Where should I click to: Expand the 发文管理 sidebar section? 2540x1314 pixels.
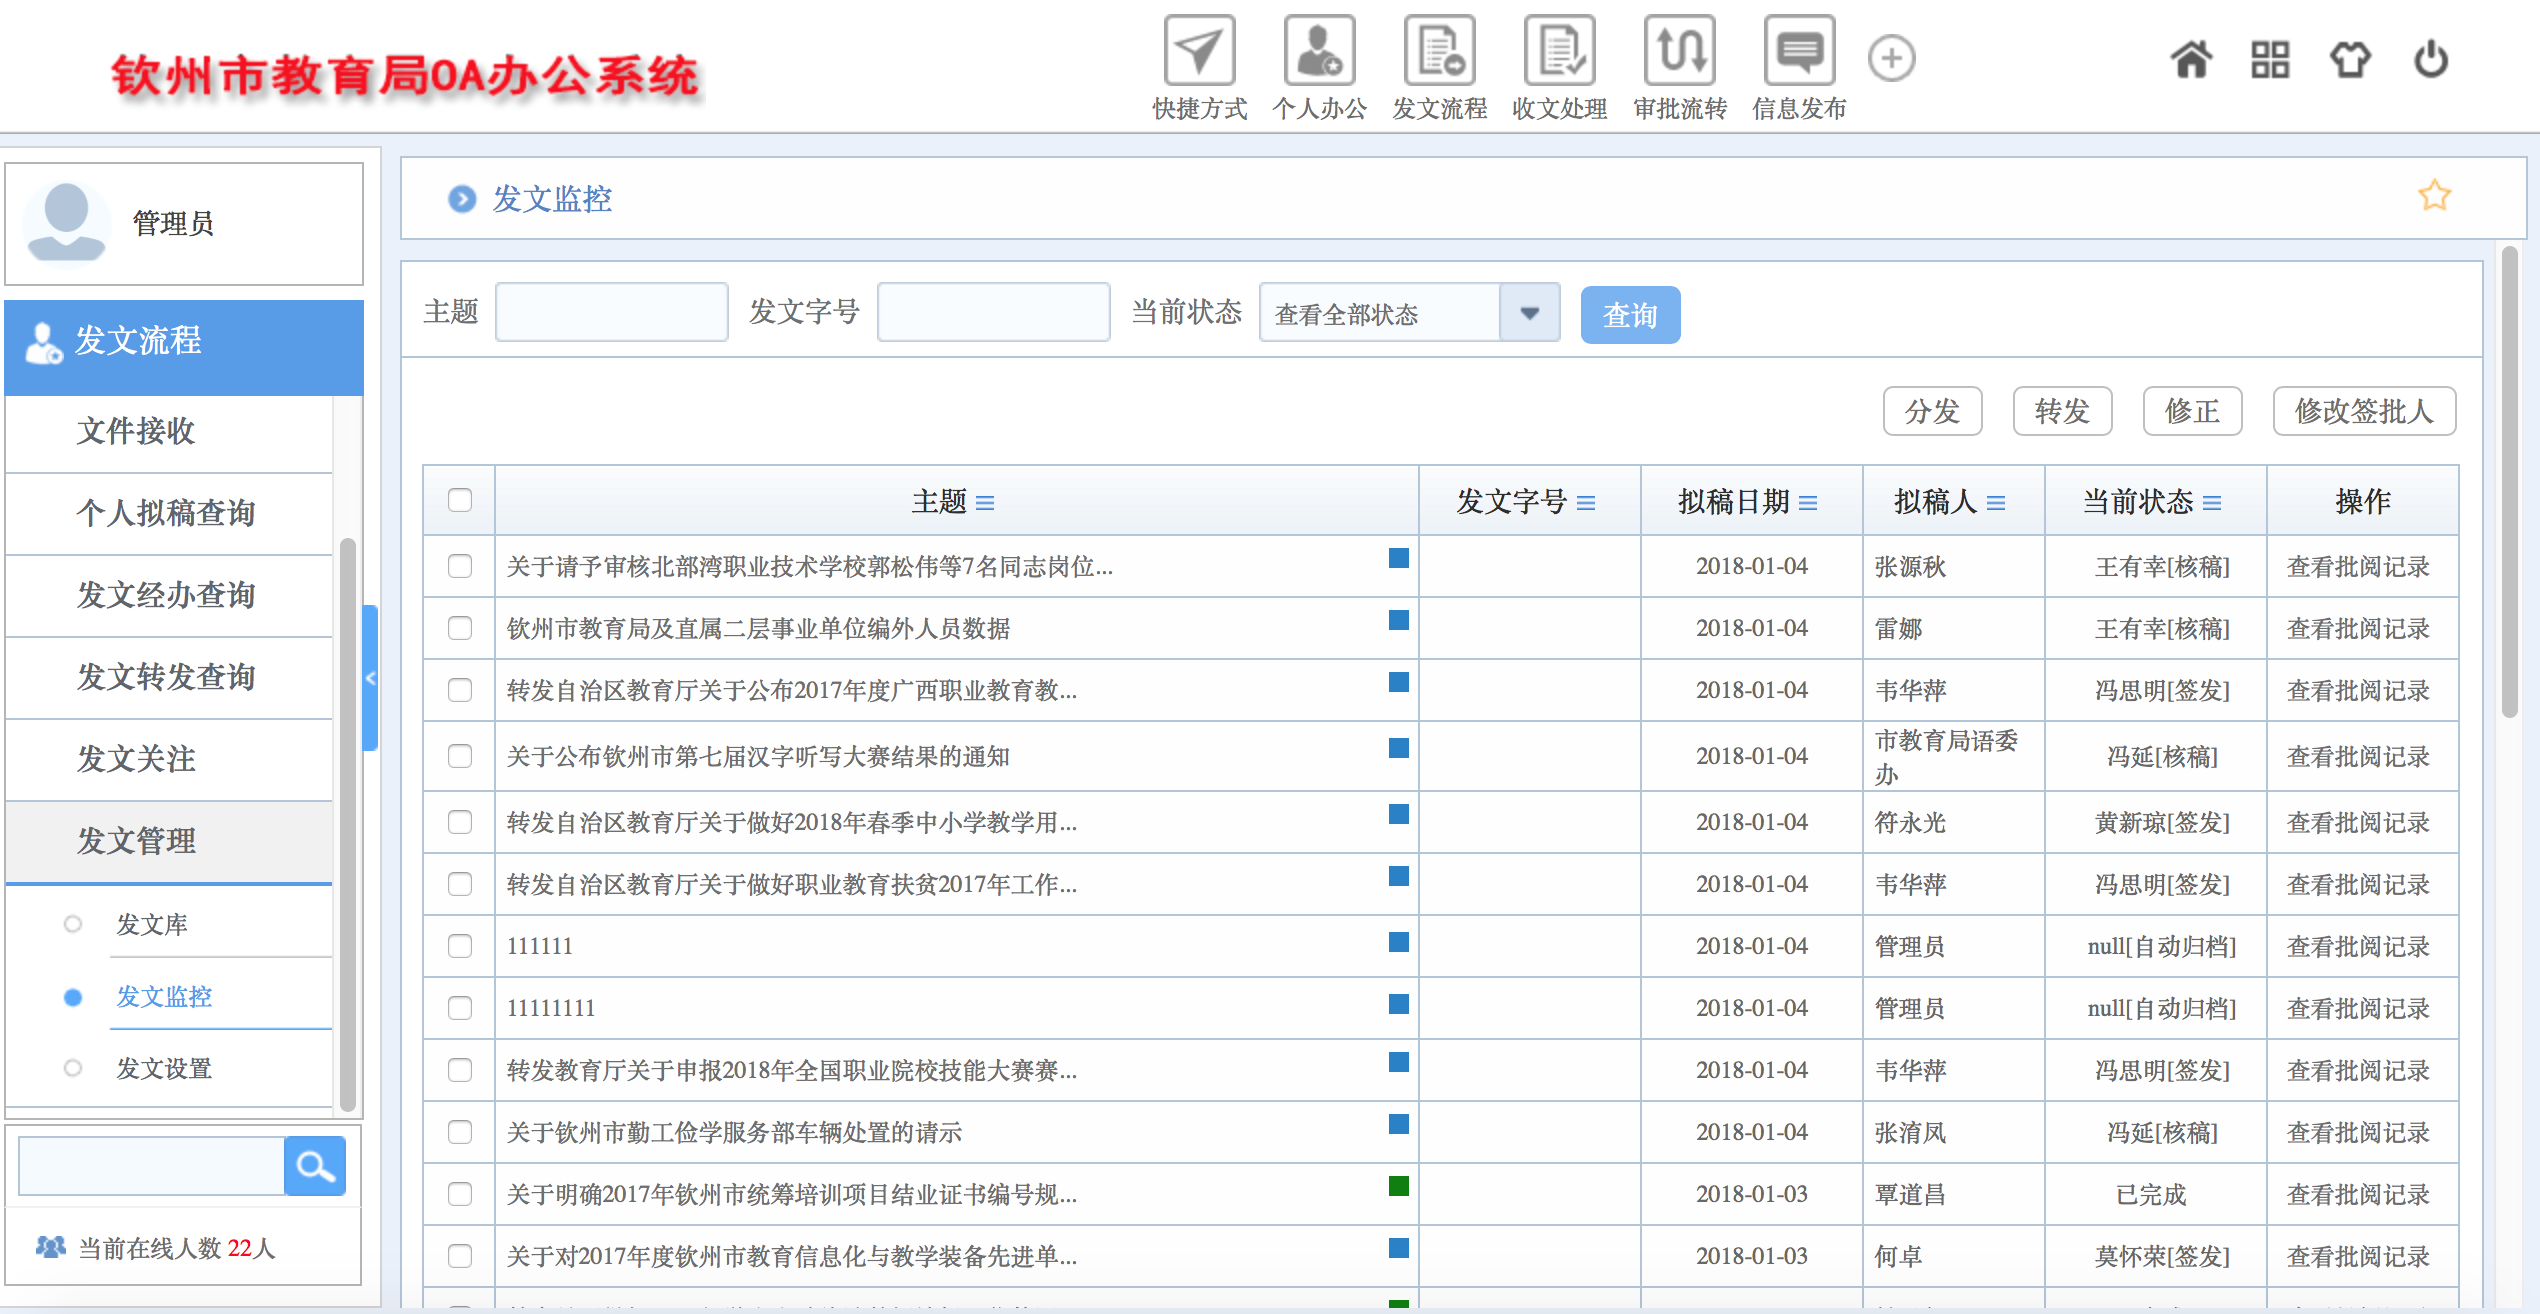coord(169,842)
